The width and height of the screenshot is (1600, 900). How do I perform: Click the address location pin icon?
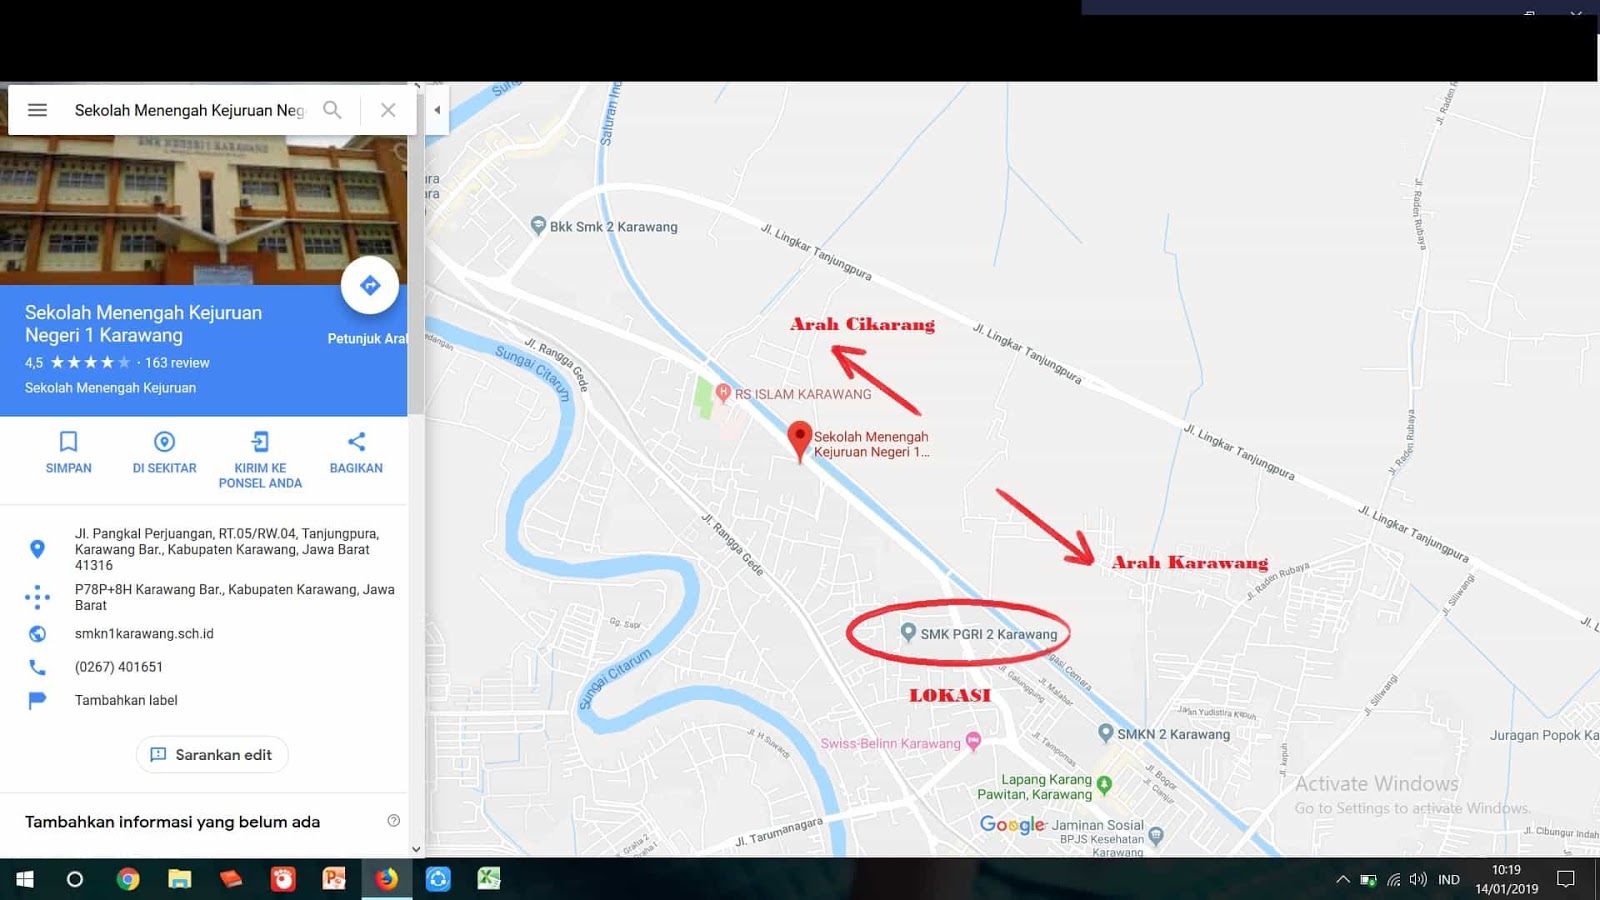tap(37, 549)
